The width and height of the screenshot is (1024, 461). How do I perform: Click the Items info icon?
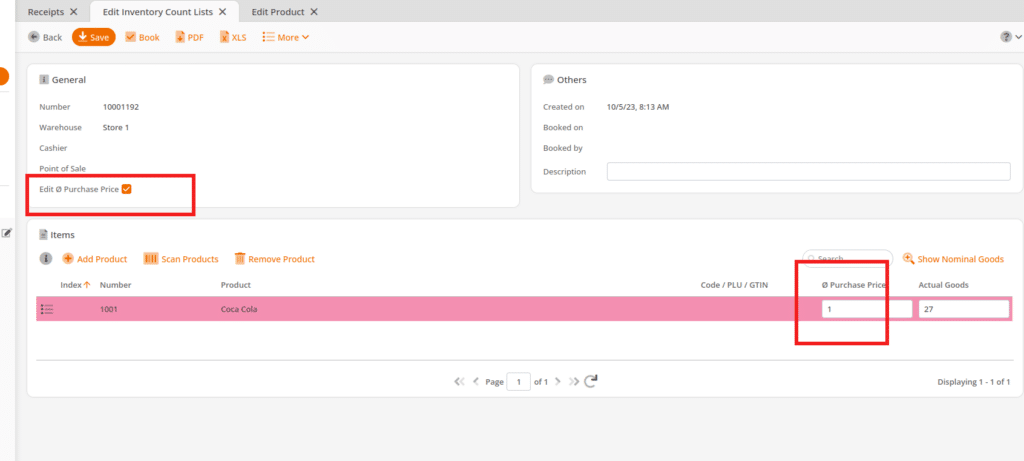click(46, 259)
